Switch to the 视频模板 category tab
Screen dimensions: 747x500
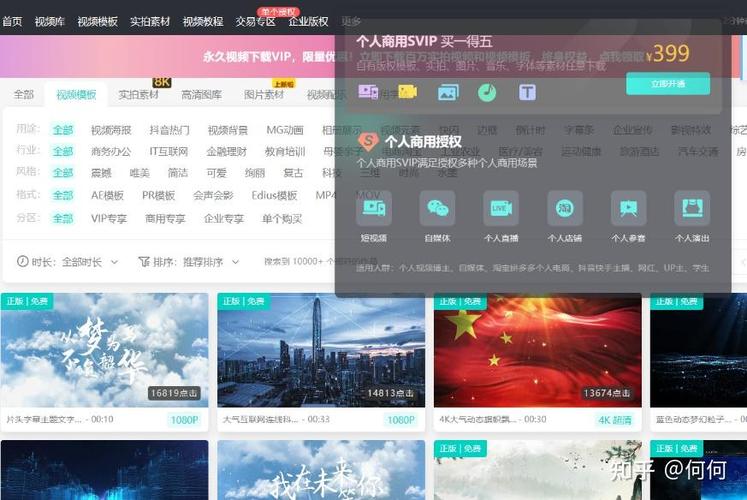pos(76,94)
